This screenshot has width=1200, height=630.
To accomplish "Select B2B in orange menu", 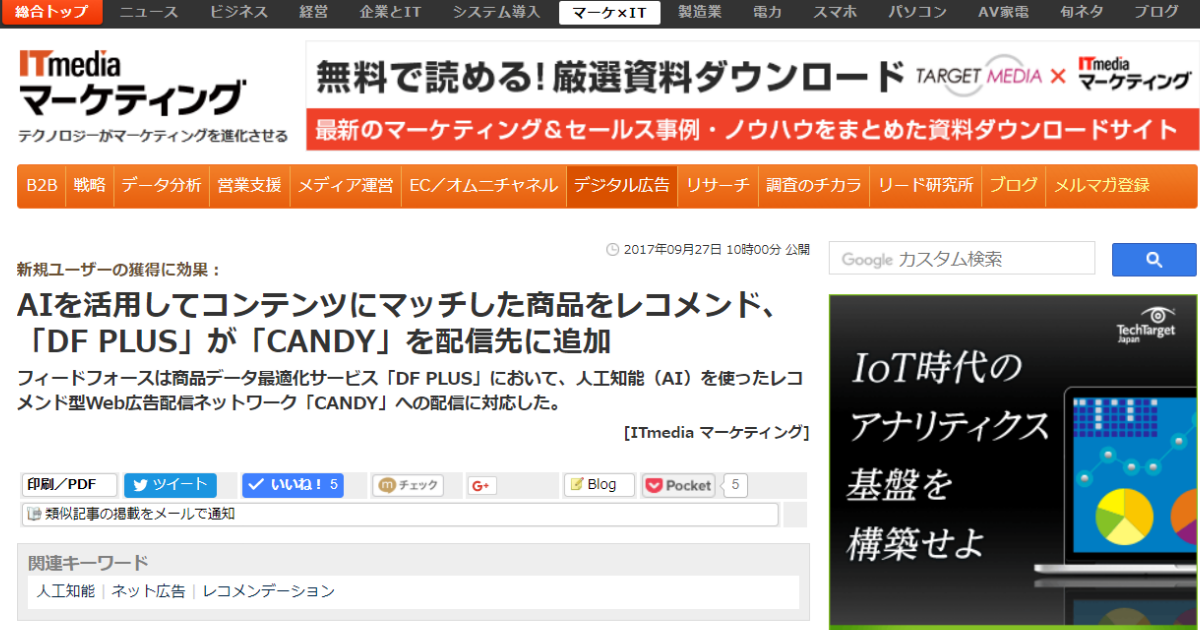I will point(42,186).
